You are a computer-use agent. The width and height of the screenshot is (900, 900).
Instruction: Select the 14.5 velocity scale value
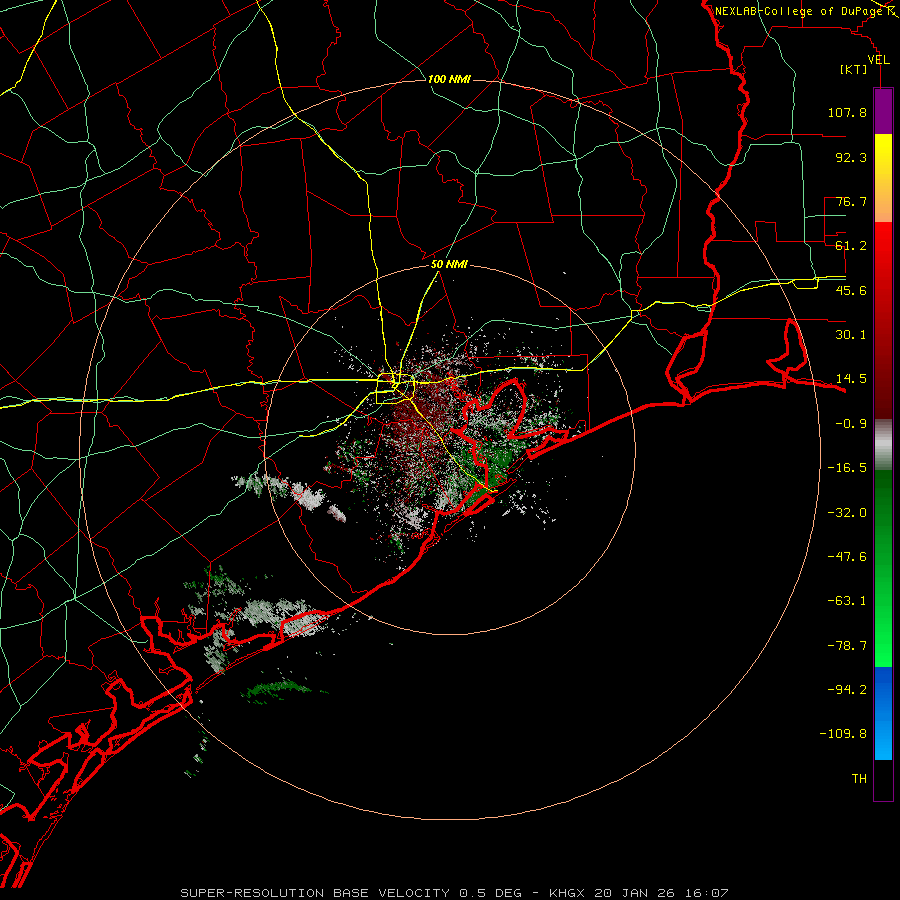(851, 379)
